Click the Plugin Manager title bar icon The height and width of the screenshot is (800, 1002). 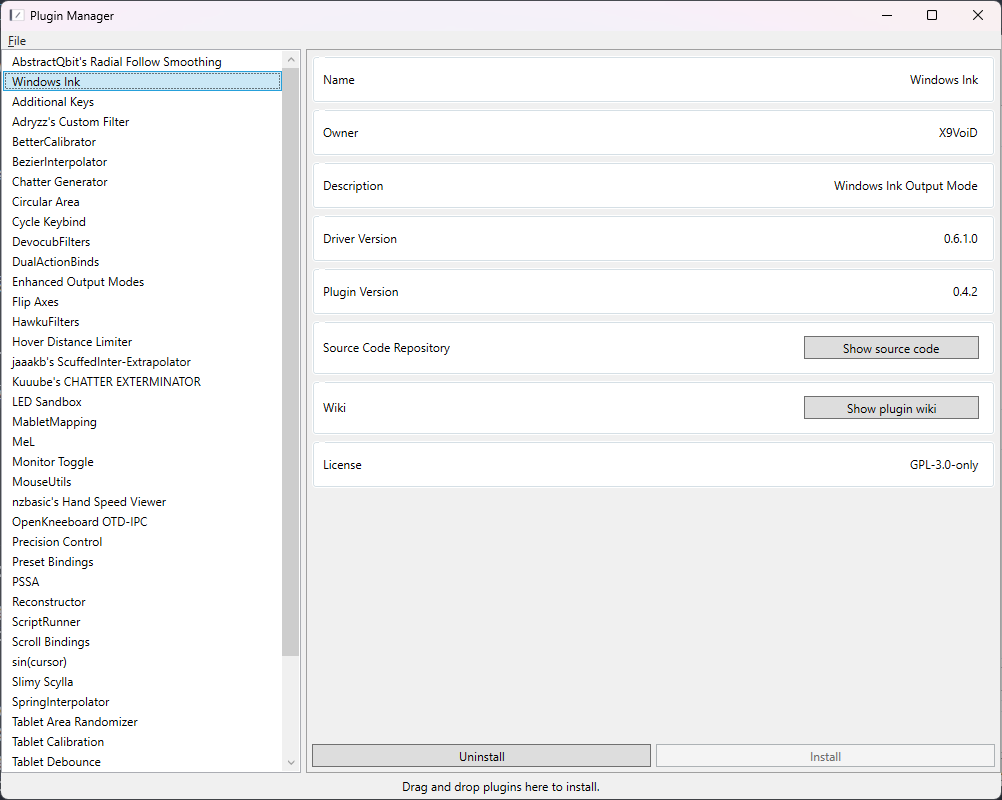[14, 15]
